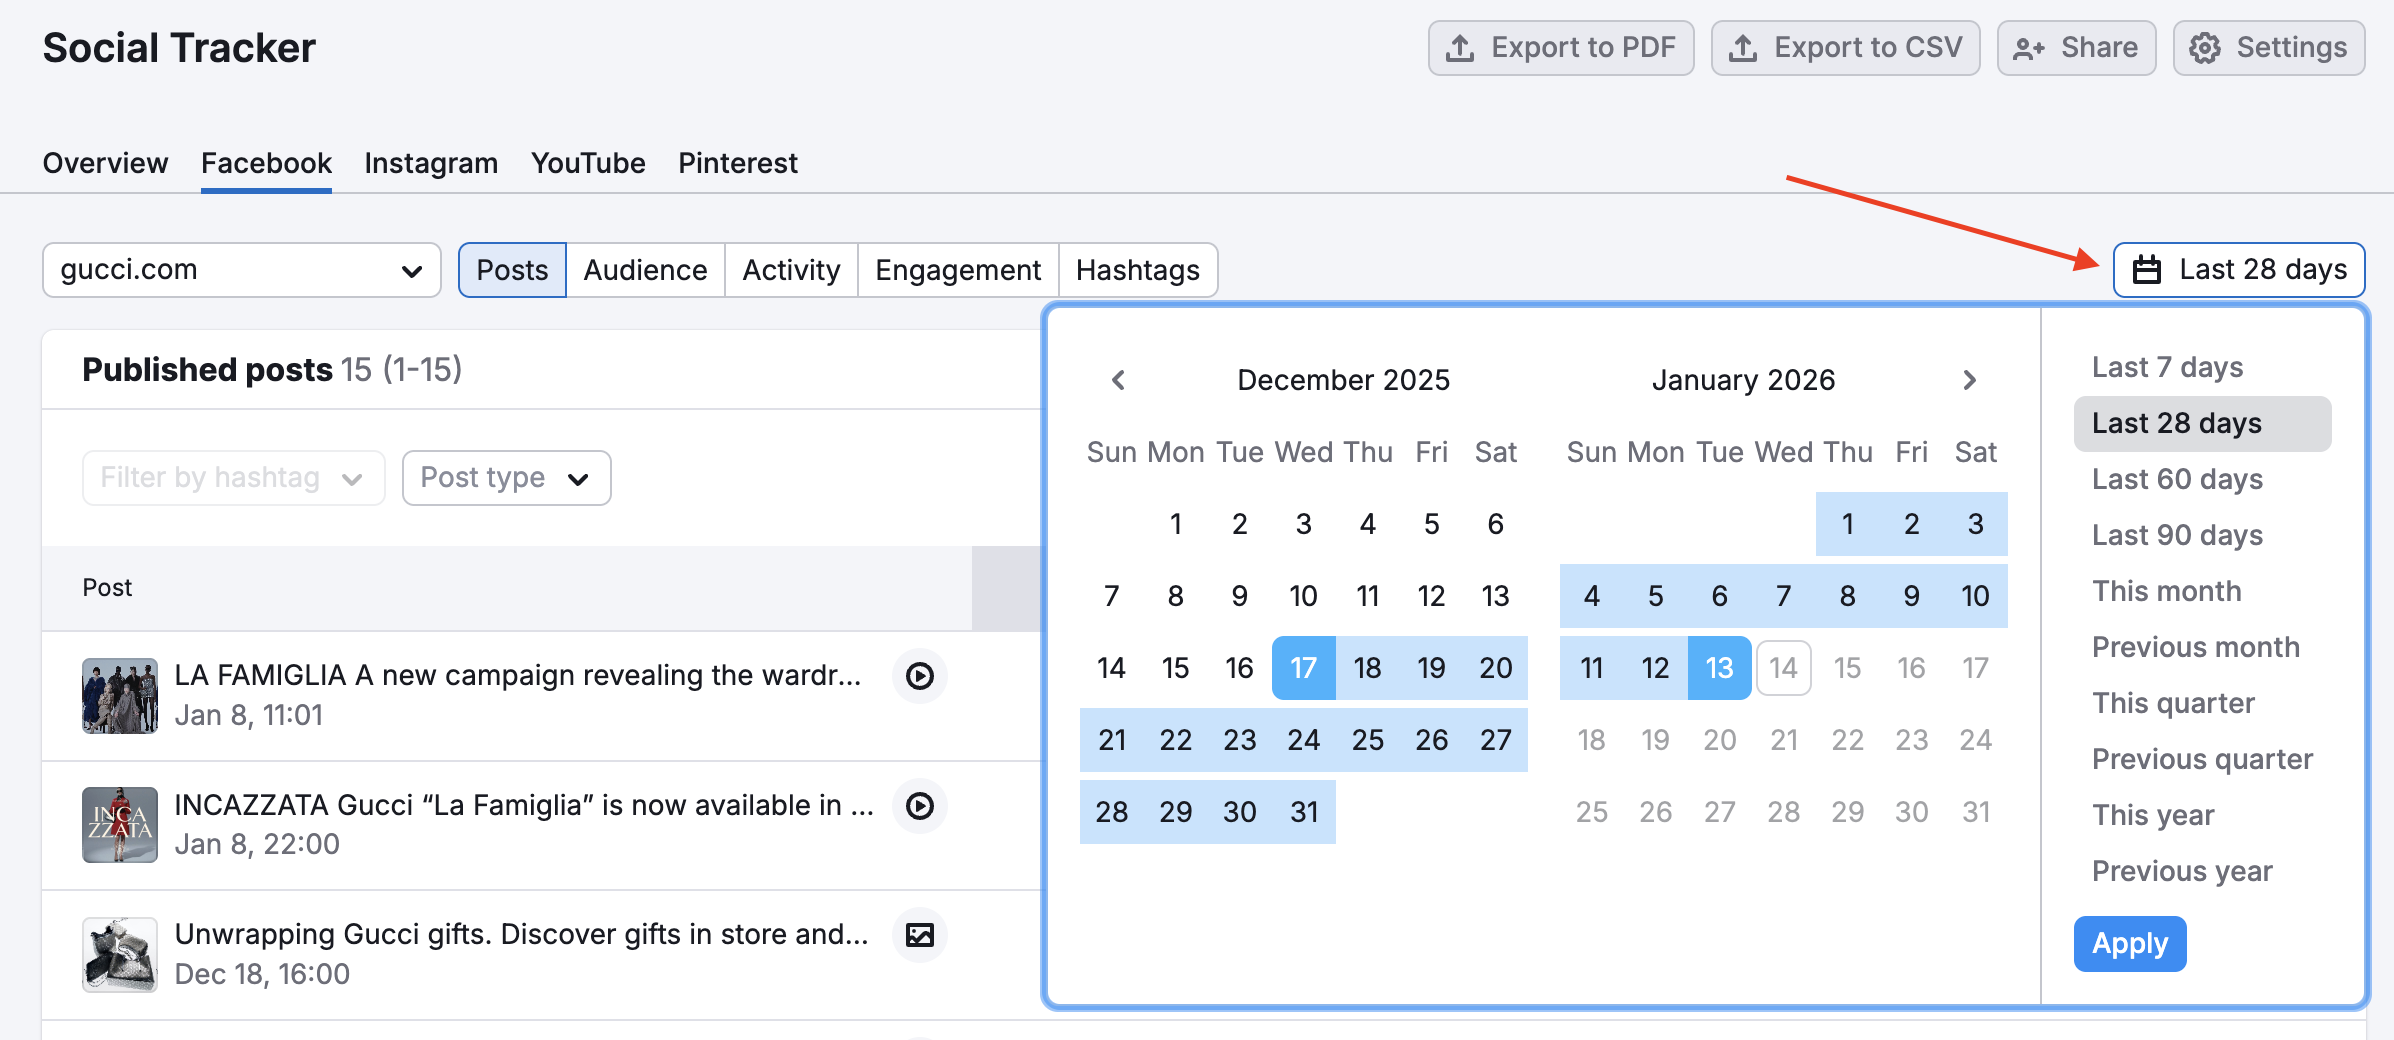
Task: Select December 17 in the calendar
Action: click(x=1303, y=667)
